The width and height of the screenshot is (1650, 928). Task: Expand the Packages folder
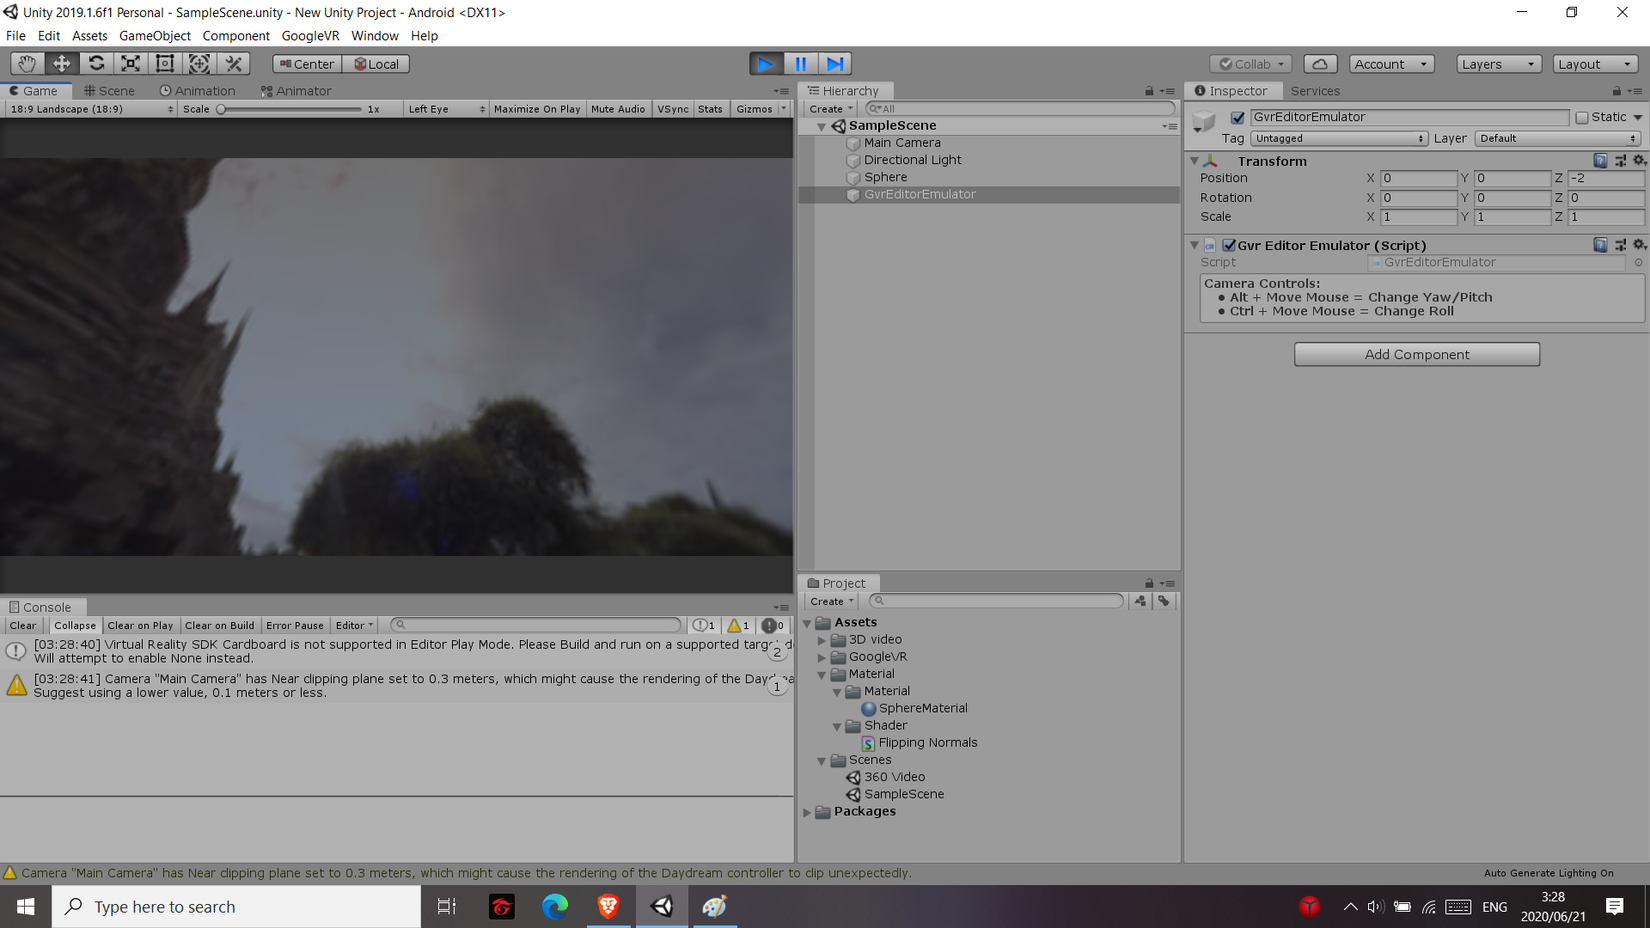pos(808,812)
